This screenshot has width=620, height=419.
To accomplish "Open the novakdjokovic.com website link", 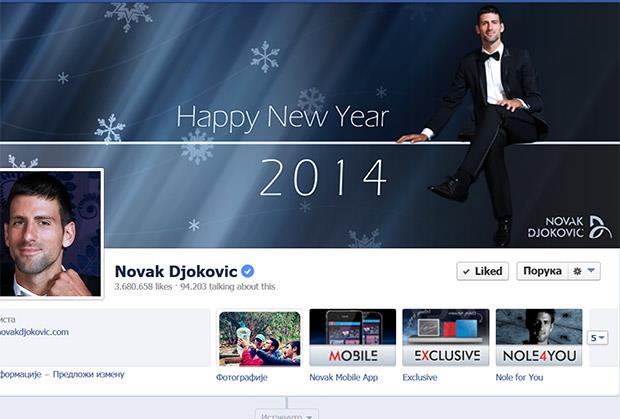I will pyautogui.click(x=34, y=332).
